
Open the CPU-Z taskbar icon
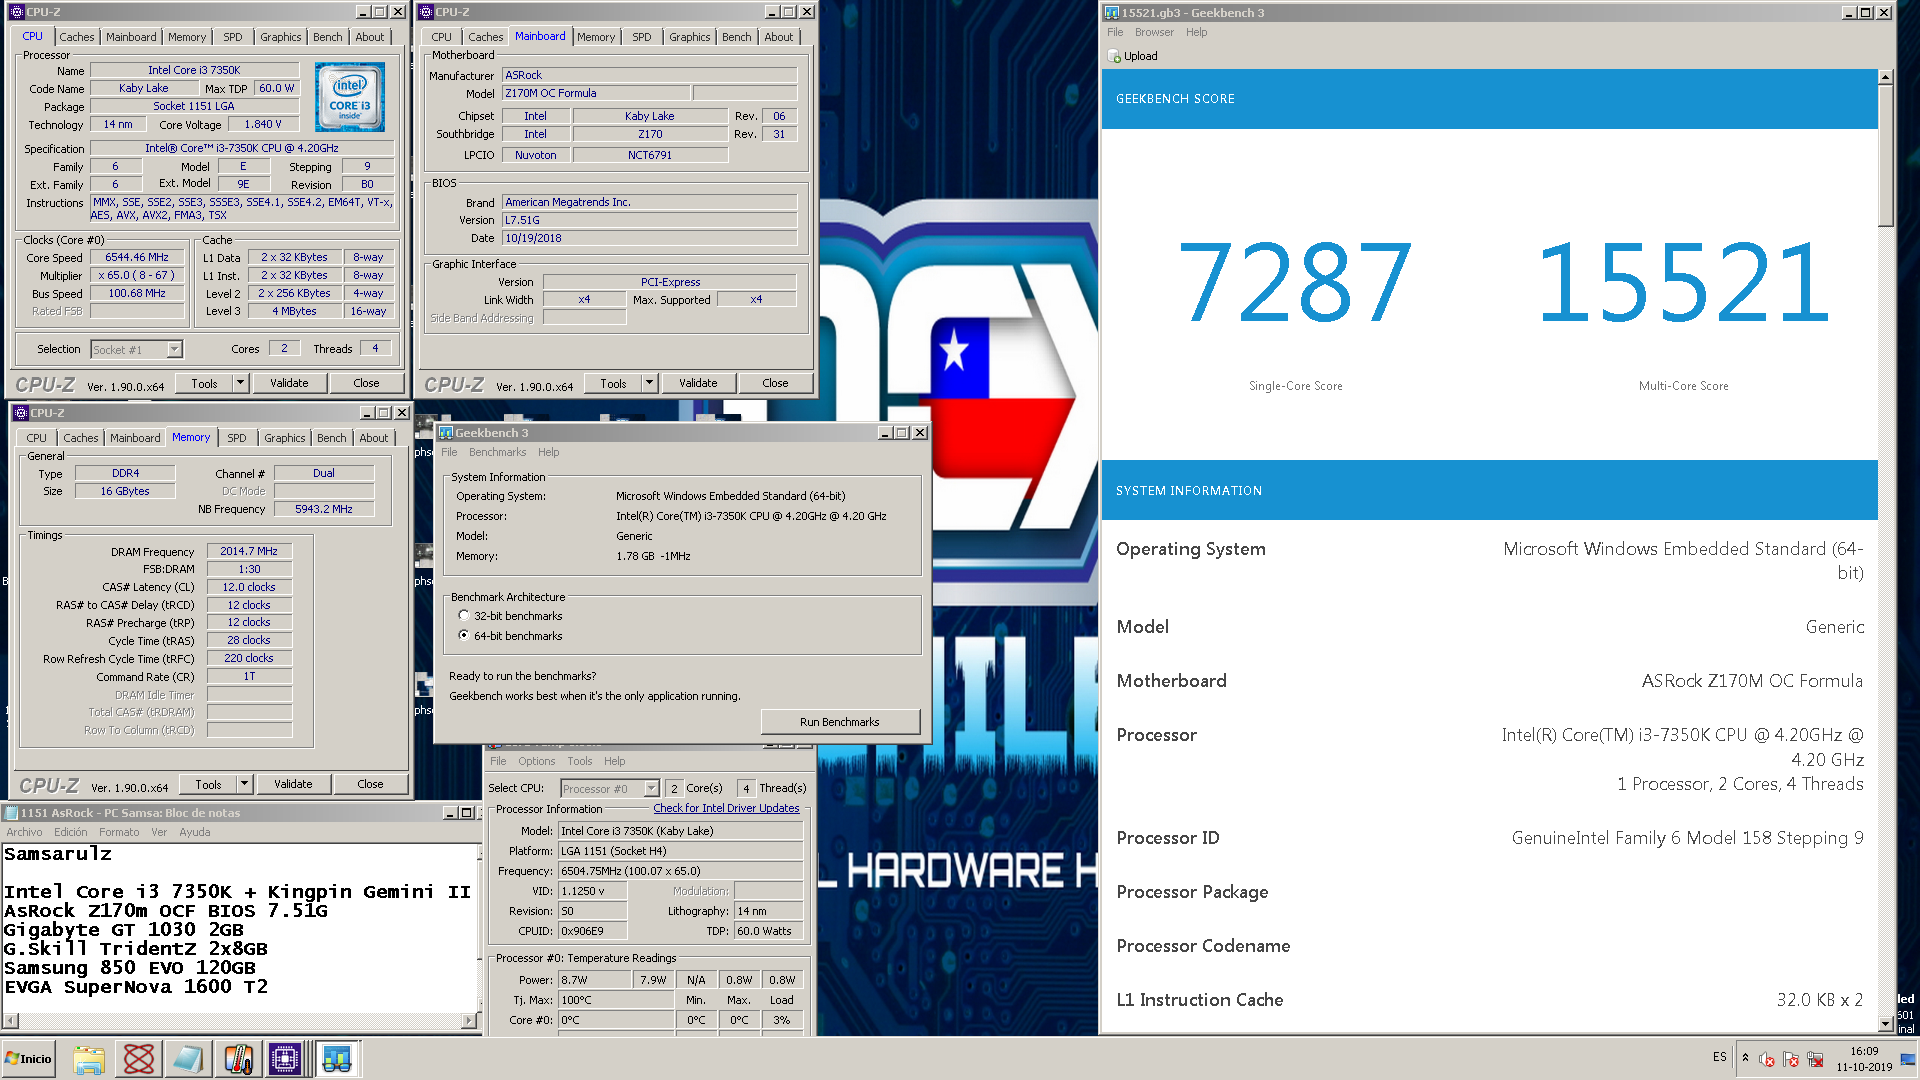[286, 1059]
